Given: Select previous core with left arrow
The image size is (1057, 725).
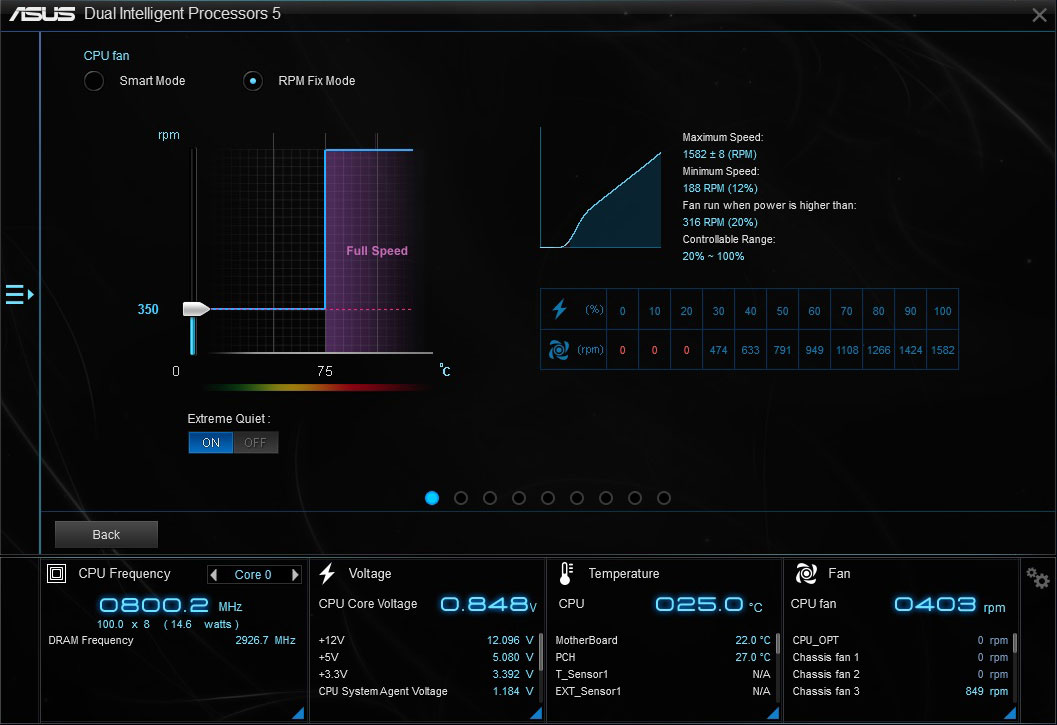Looking at the screenshot, I should click(214, 575).
